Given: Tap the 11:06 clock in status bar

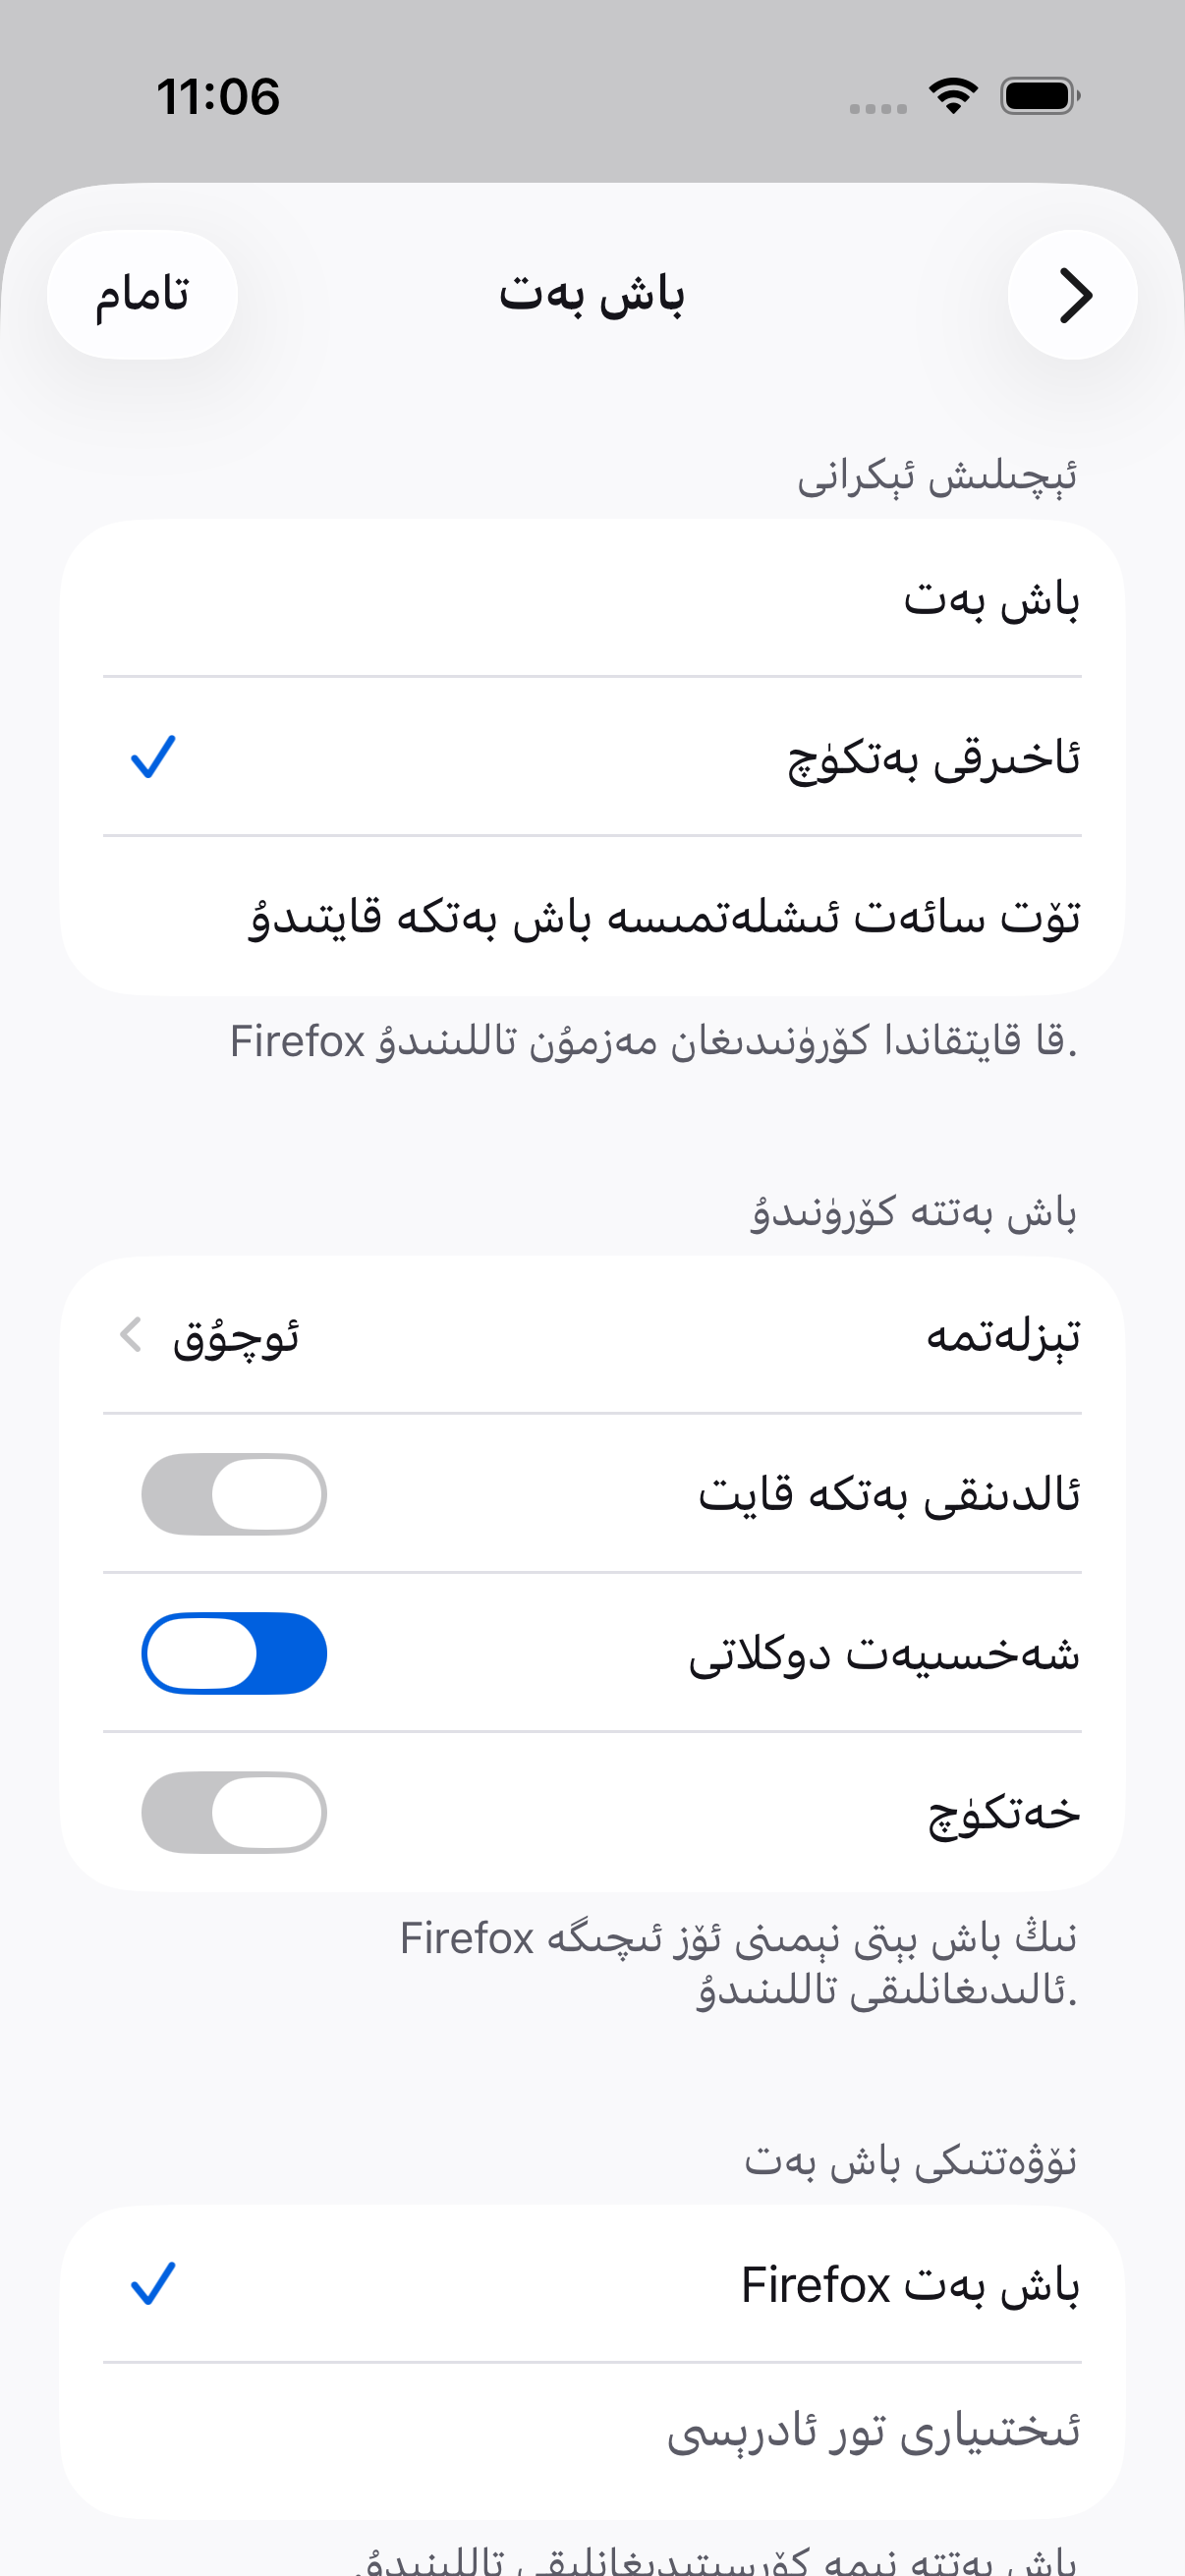Looking at the screenshot, I should [x=218, y=97].
